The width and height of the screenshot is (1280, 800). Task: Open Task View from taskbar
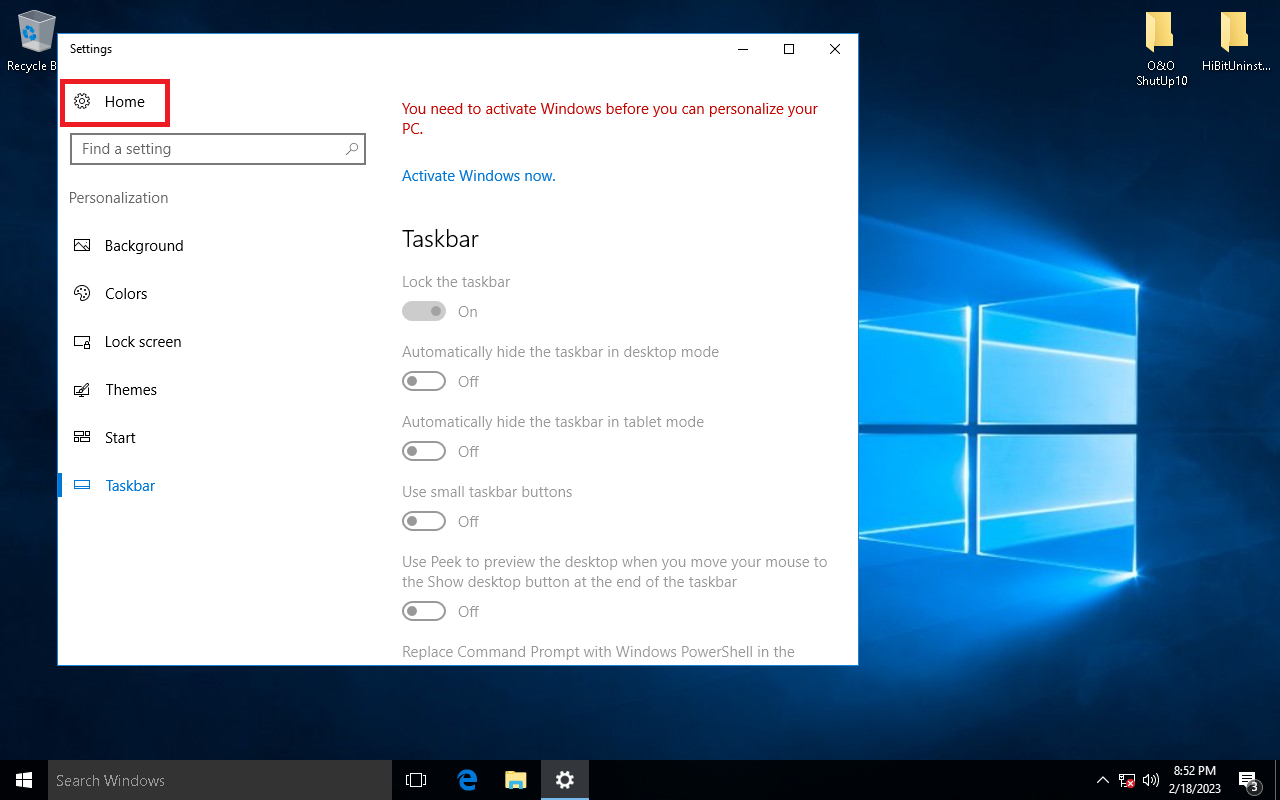(x=416, y=780)
